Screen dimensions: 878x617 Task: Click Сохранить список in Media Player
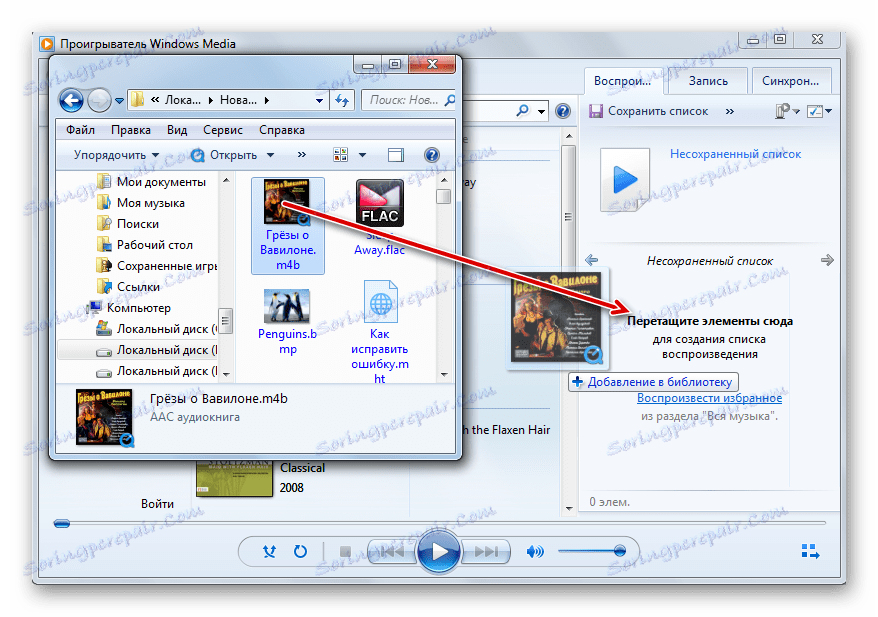pyautogui.click(x=649, y=111)
